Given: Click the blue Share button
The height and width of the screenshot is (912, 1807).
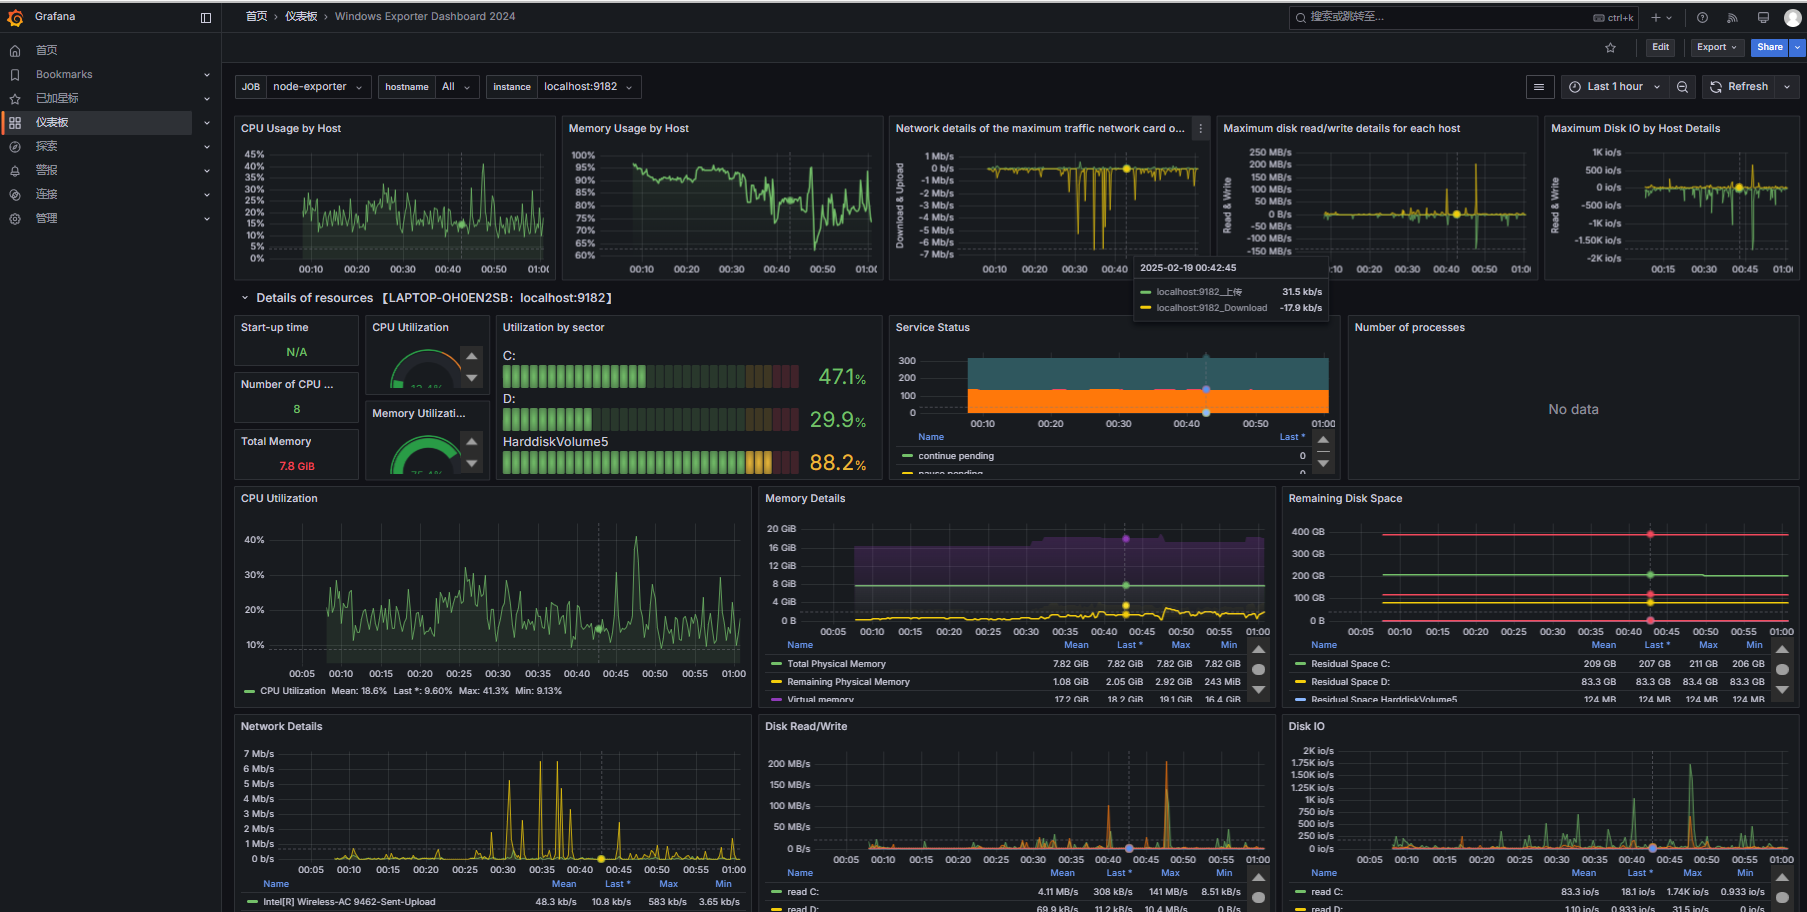Looking at the screenshot, I should click(1769, 47).
